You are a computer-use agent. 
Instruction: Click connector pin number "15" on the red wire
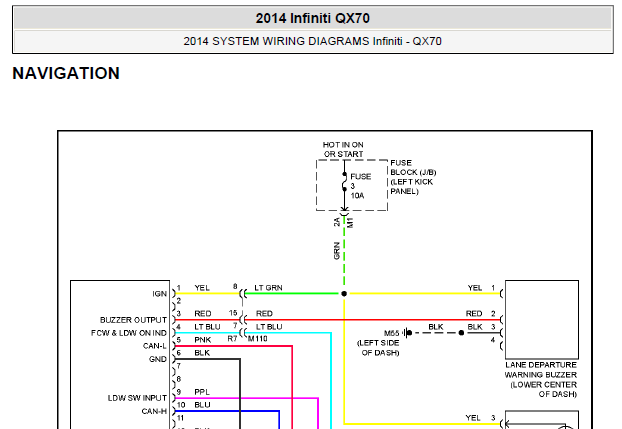point(233,313)
